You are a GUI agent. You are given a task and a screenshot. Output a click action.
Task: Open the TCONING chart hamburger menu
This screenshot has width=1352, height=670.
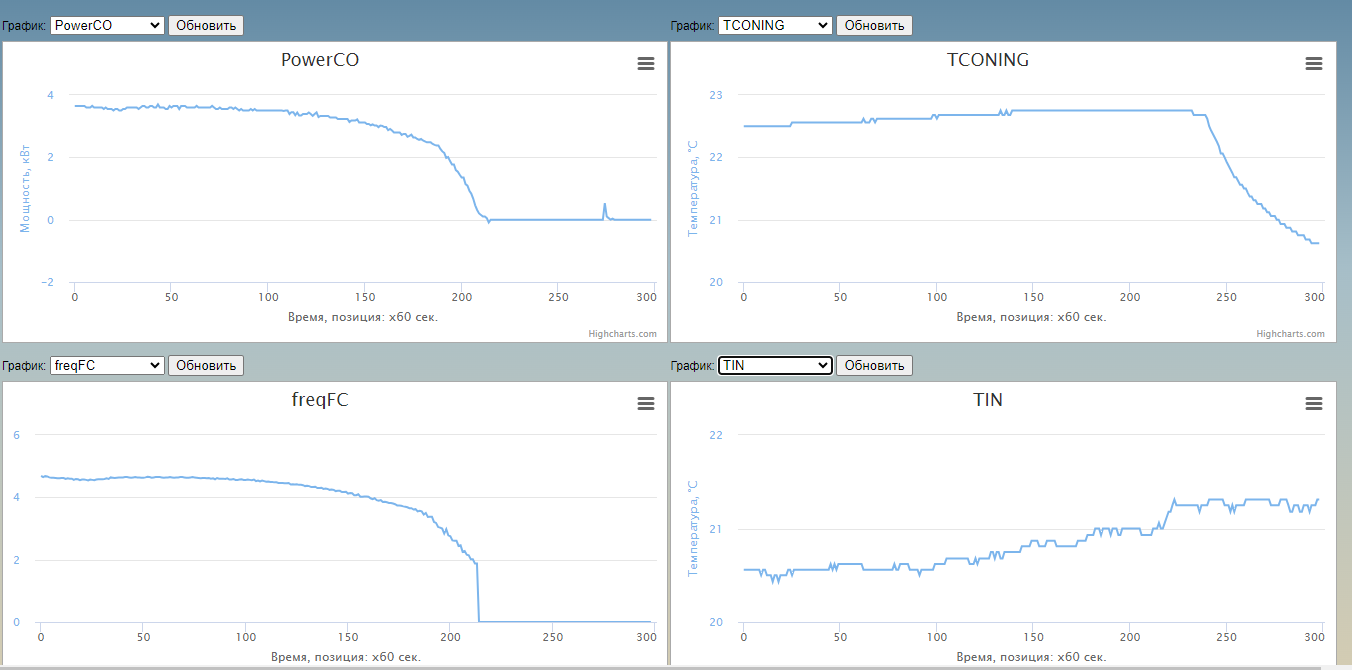(1314, 63)
